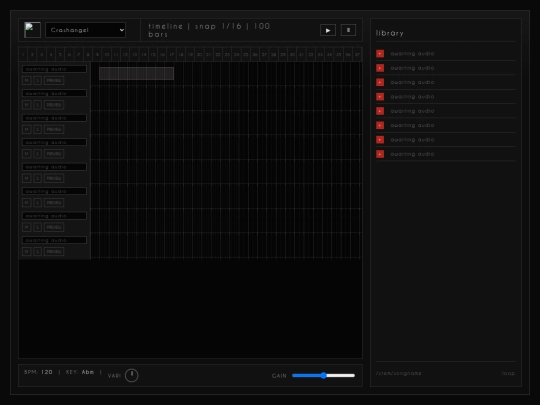Viewport: 540px width, 405px height.
Task: Mute the sixth track with M
Action: [27, 203]
